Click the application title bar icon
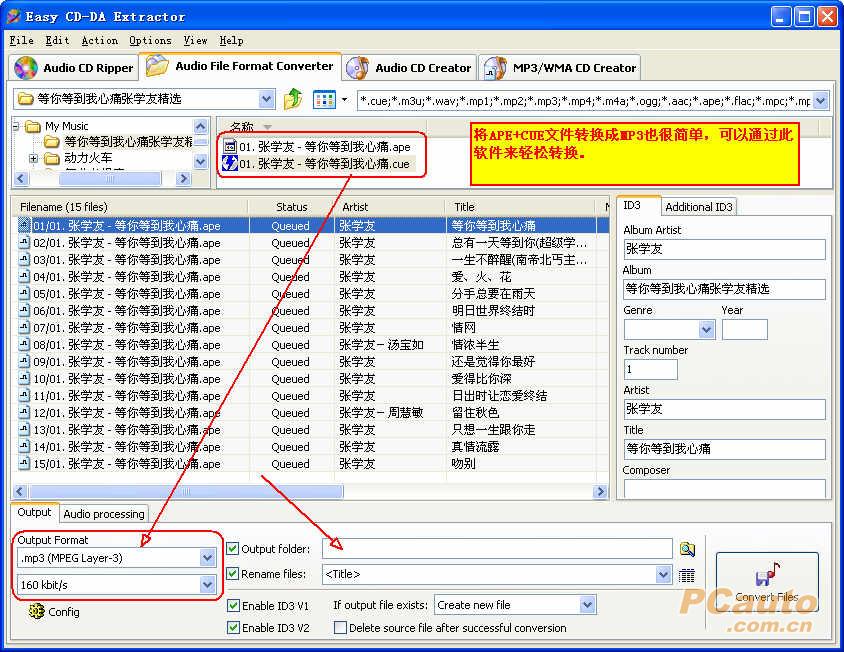Viewport: 844px width, 652px height. pos(14,16)
